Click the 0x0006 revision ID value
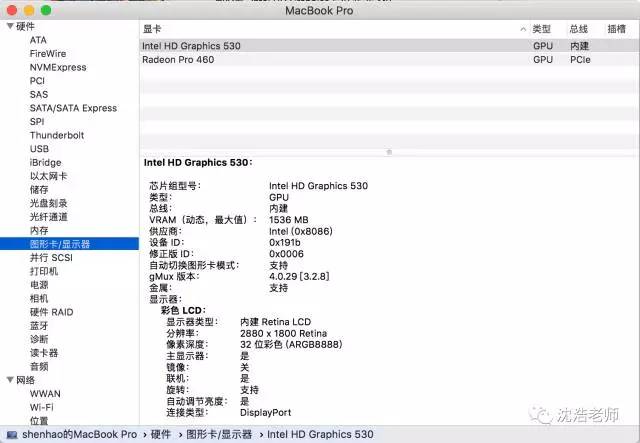Viewport: 640px width, 443px height. (x=287, y=254)
